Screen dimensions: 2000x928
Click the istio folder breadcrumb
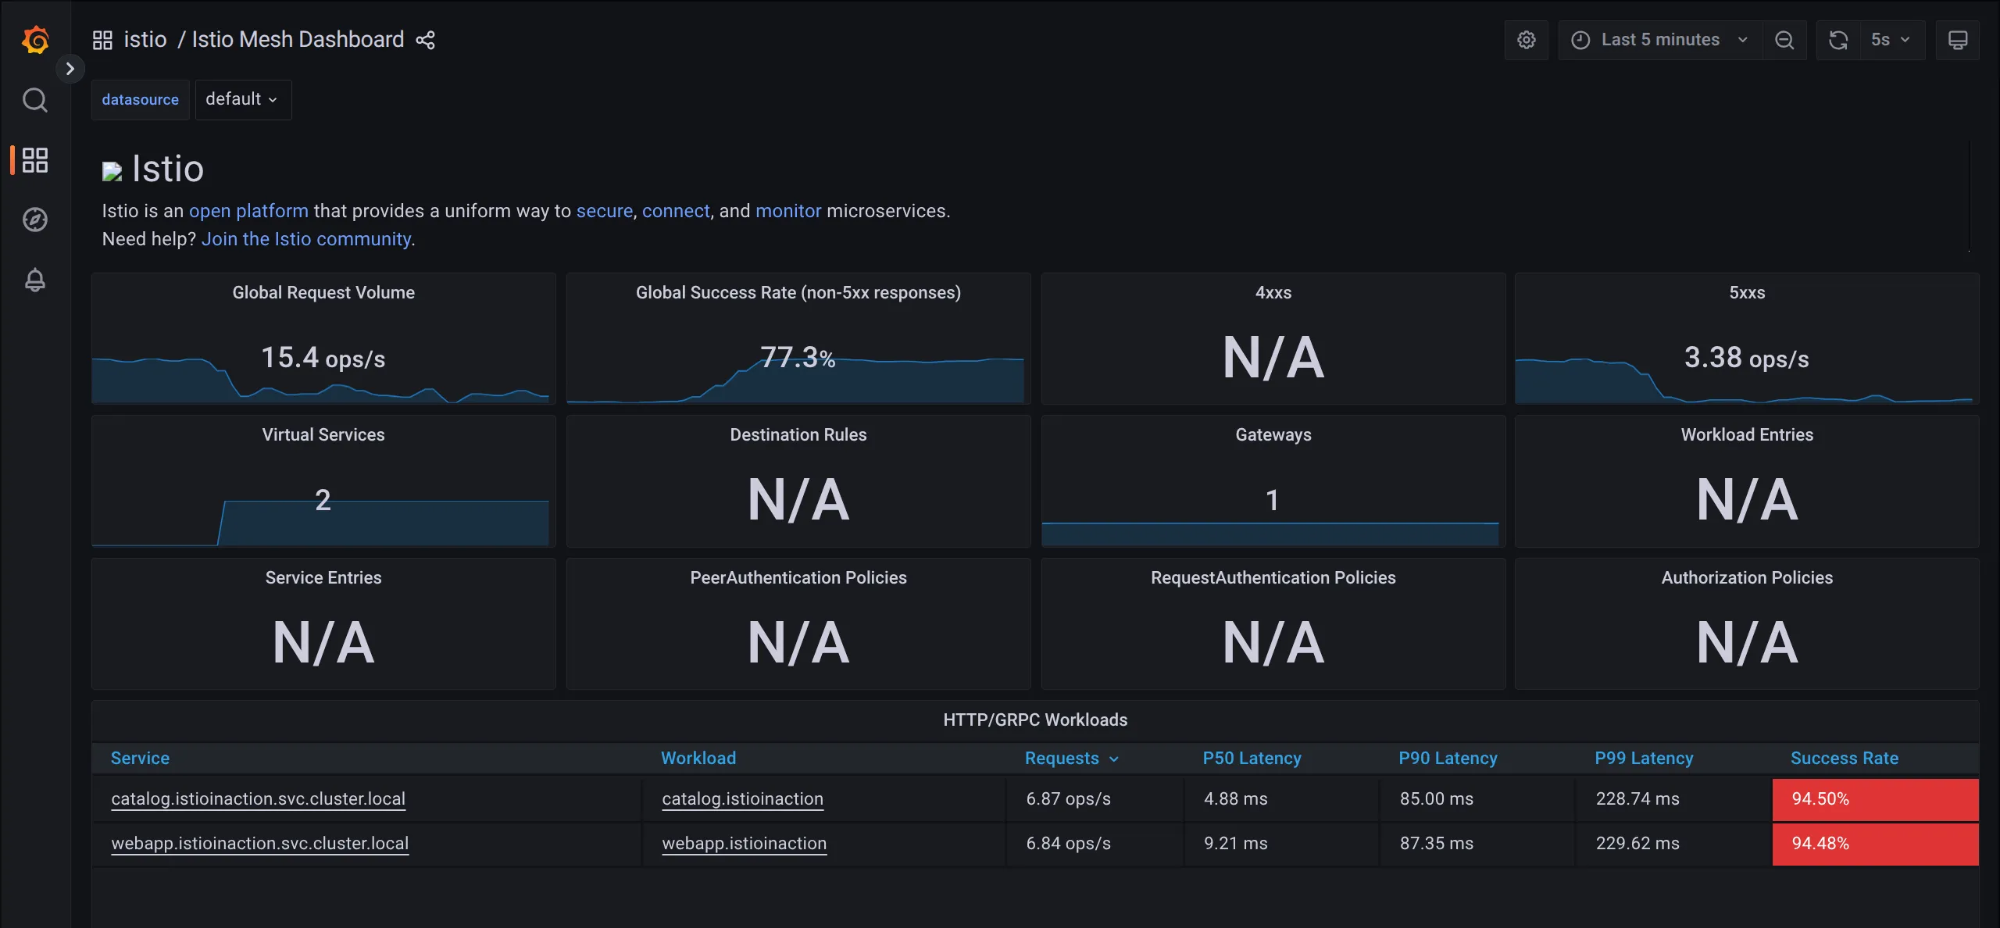145,40
